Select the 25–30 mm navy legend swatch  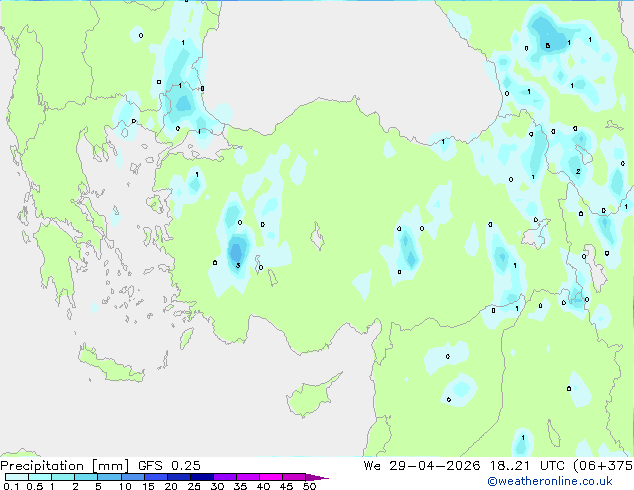click(202, 477)
